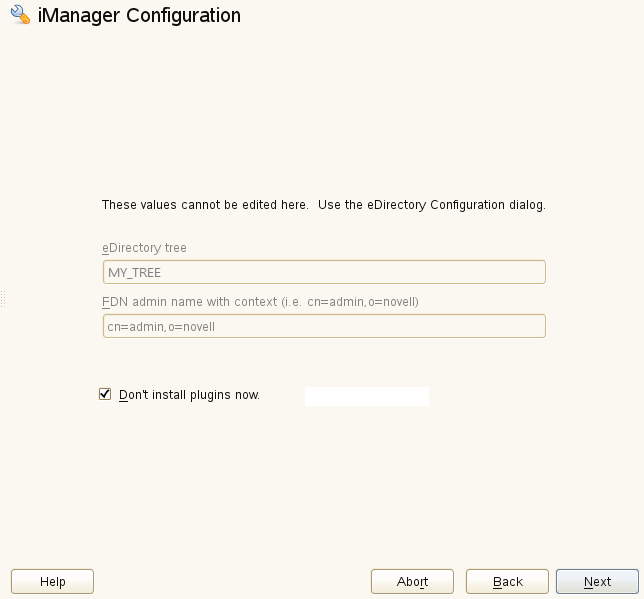Abort the iManager configuration
This screenshot has width=644, height=599.
[412, 581]
